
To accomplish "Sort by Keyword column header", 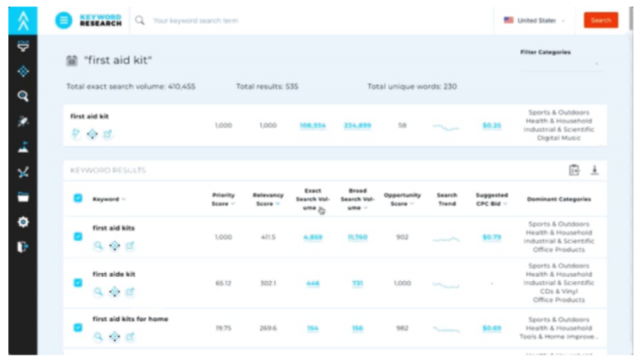I will (109, 199).
